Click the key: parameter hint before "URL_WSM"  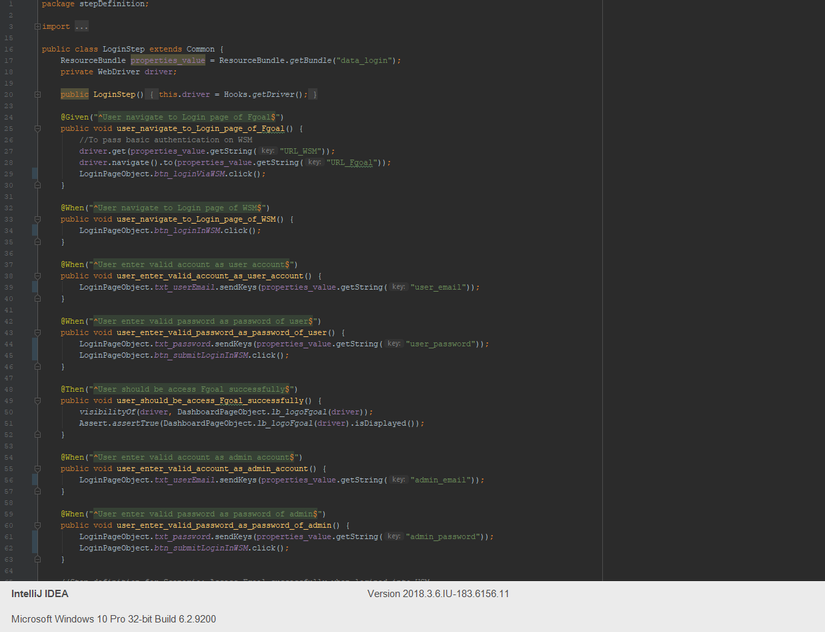268,151
